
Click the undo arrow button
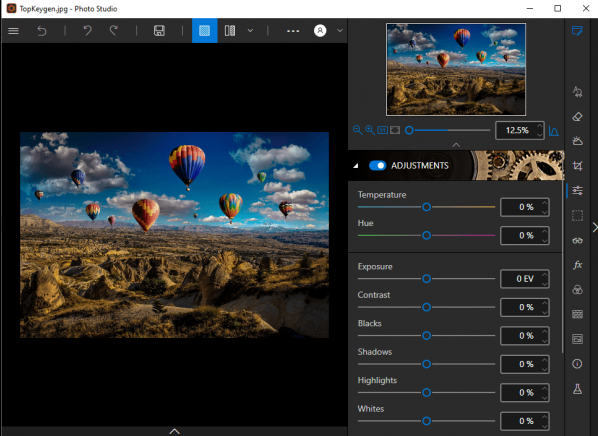click(x=87, y=31)
